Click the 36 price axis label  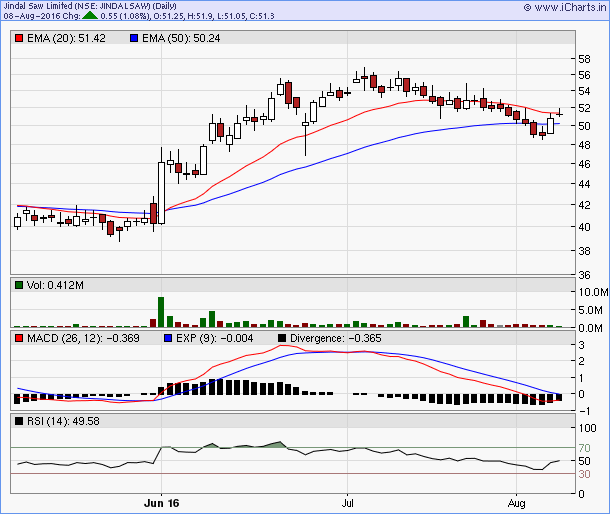pyautogui.click(x=584, y=275)
